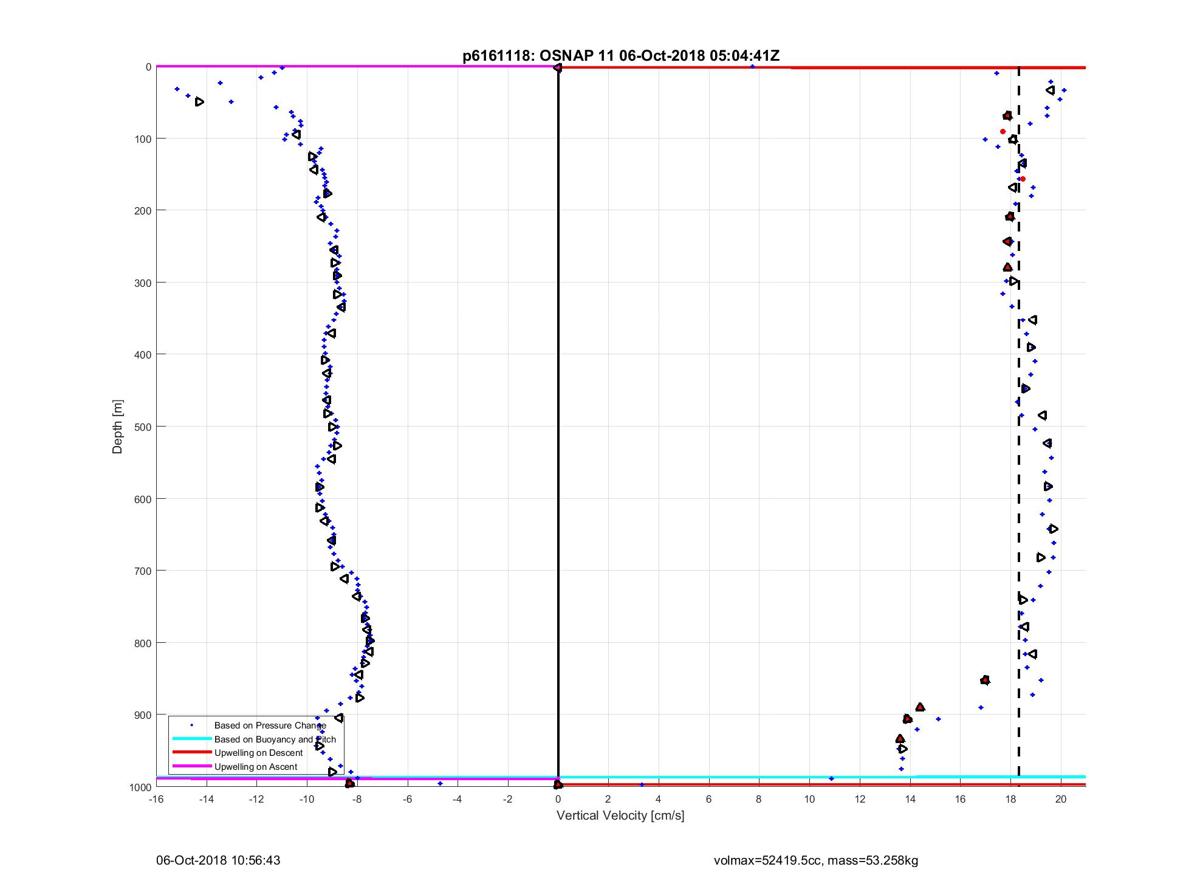This screenshot has height=885, width=1200.
Task: Click the velocity axis tick label "0" below the plot
Action: 558,799
